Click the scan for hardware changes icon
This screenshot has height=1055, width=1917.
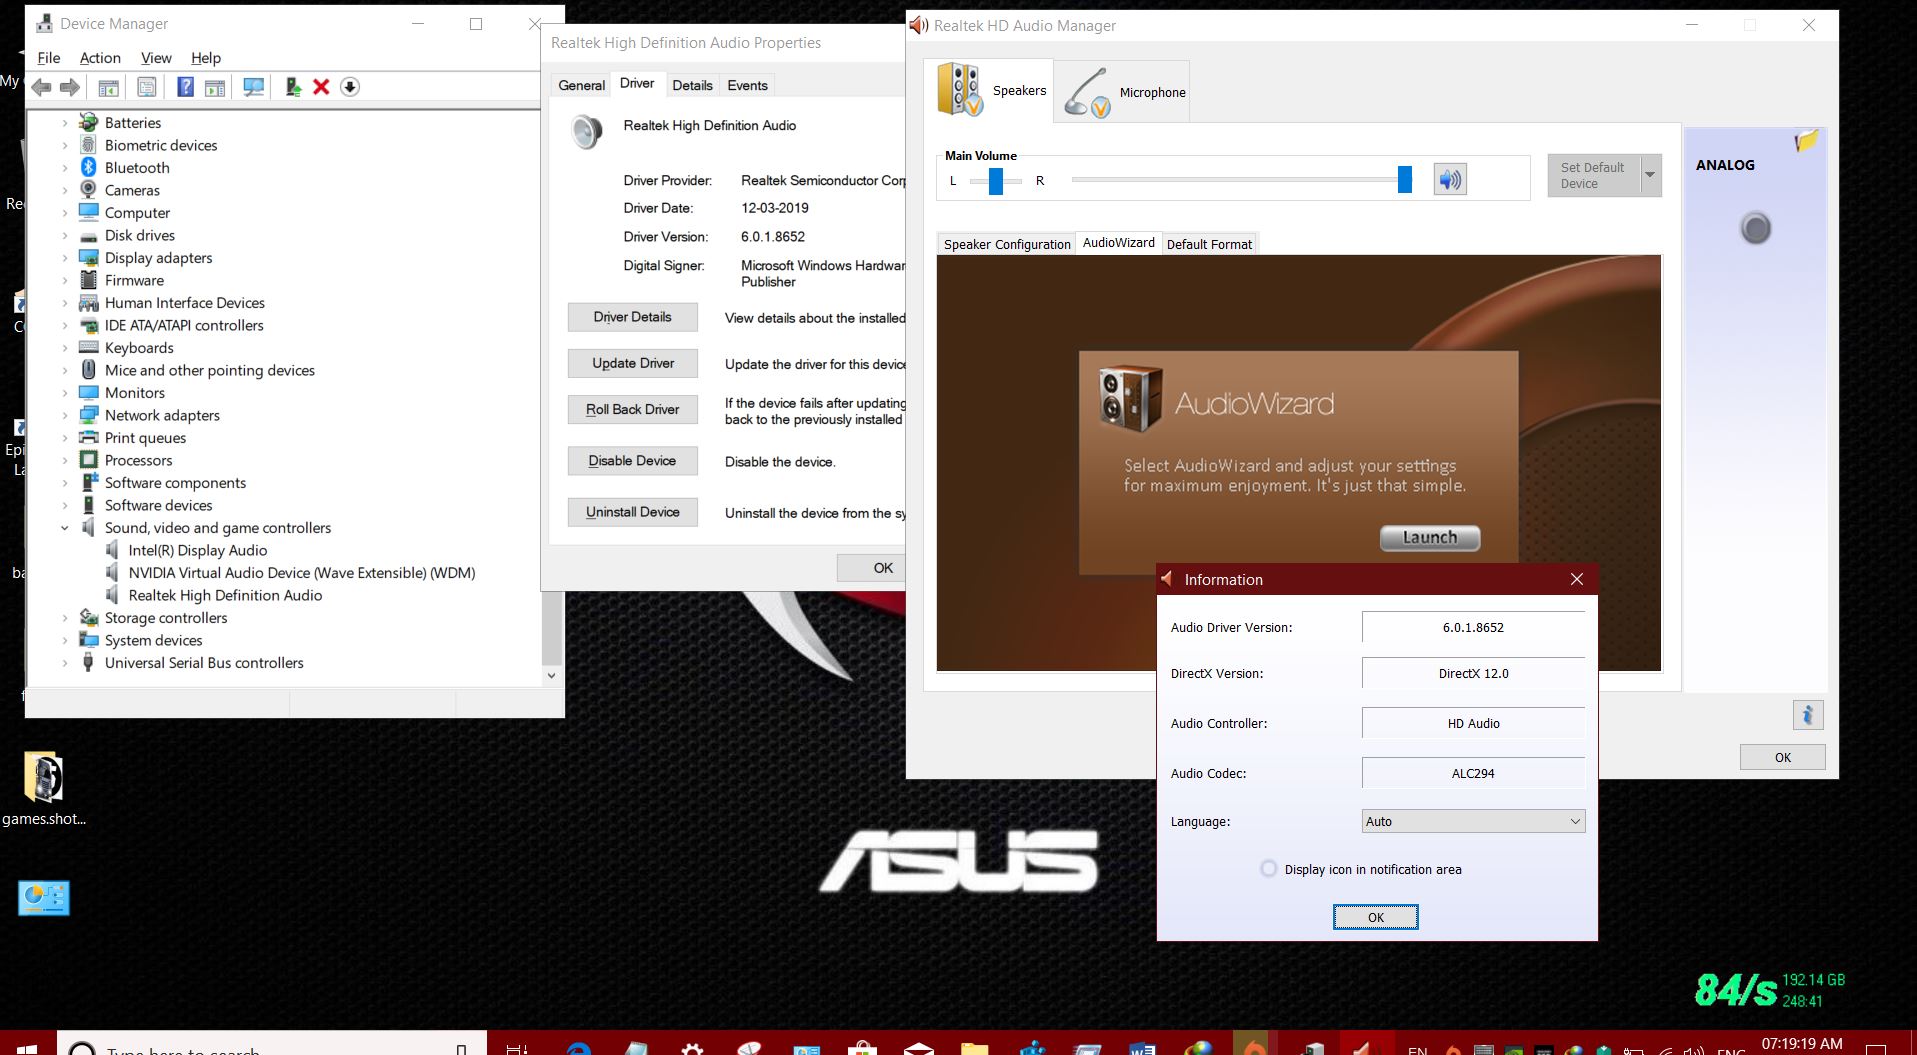pos(254,87)
